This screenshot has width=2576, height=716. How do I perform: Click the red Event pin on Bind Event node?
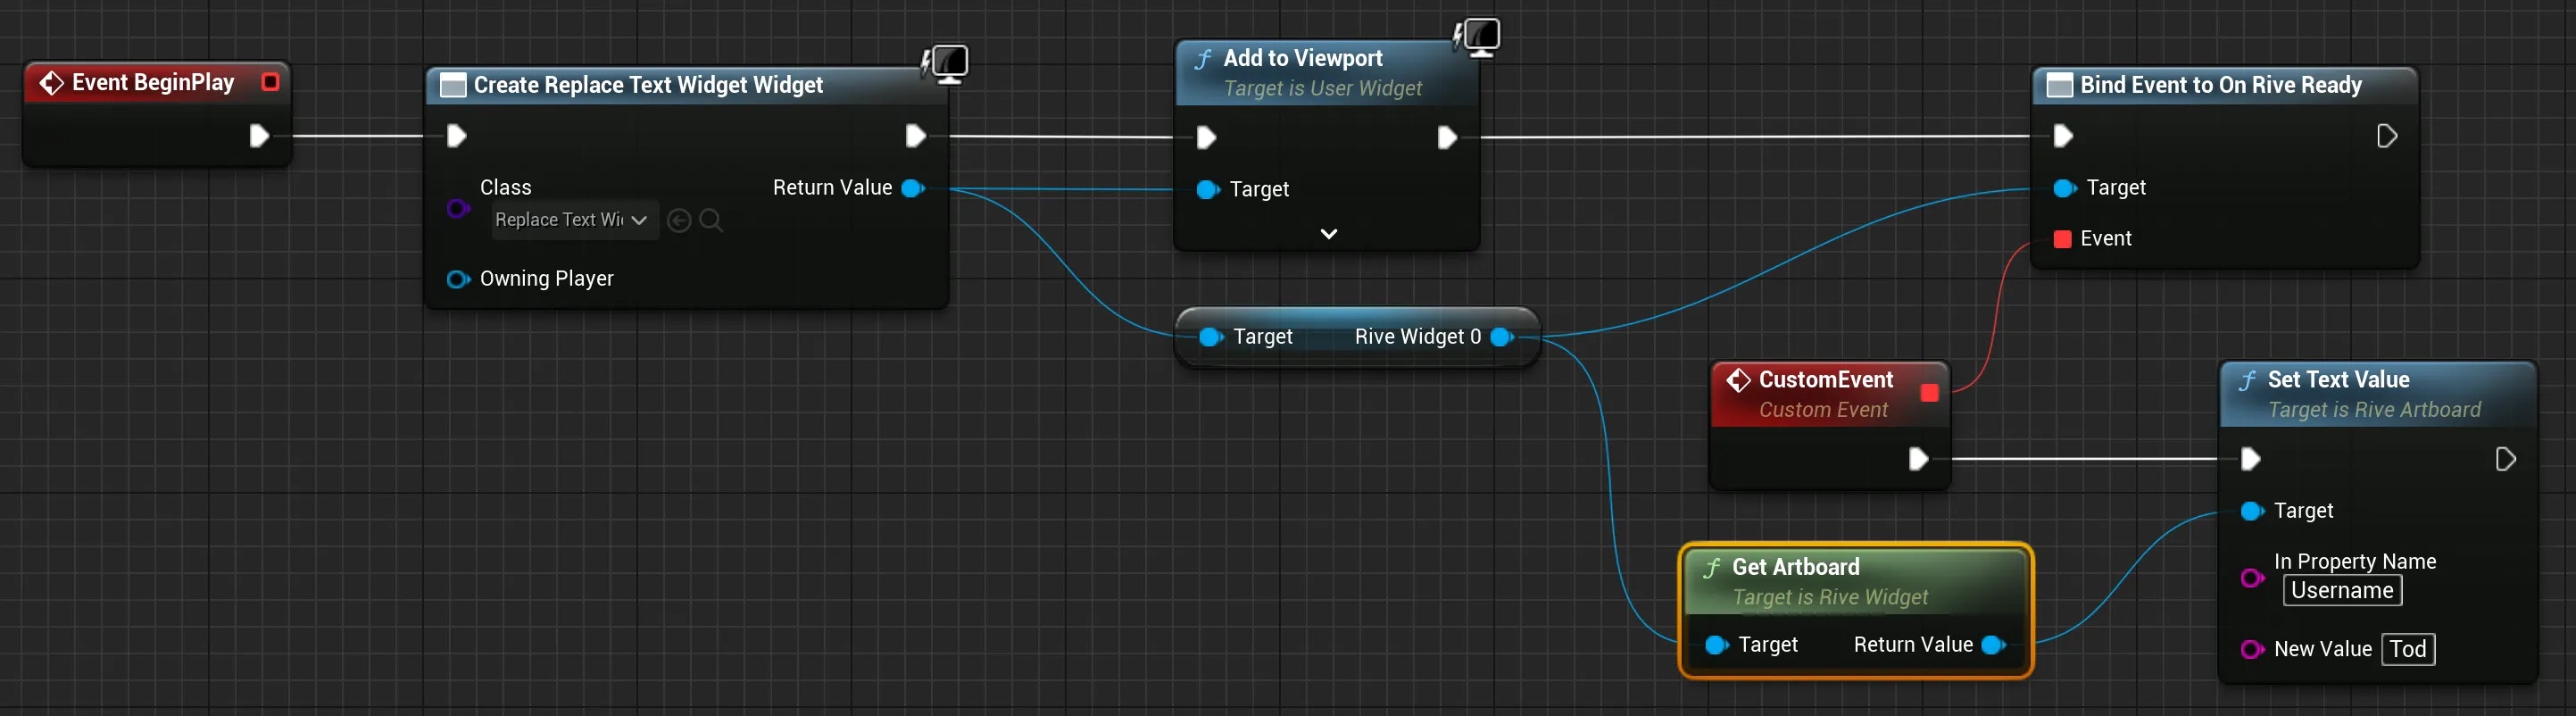point(2062,239)
